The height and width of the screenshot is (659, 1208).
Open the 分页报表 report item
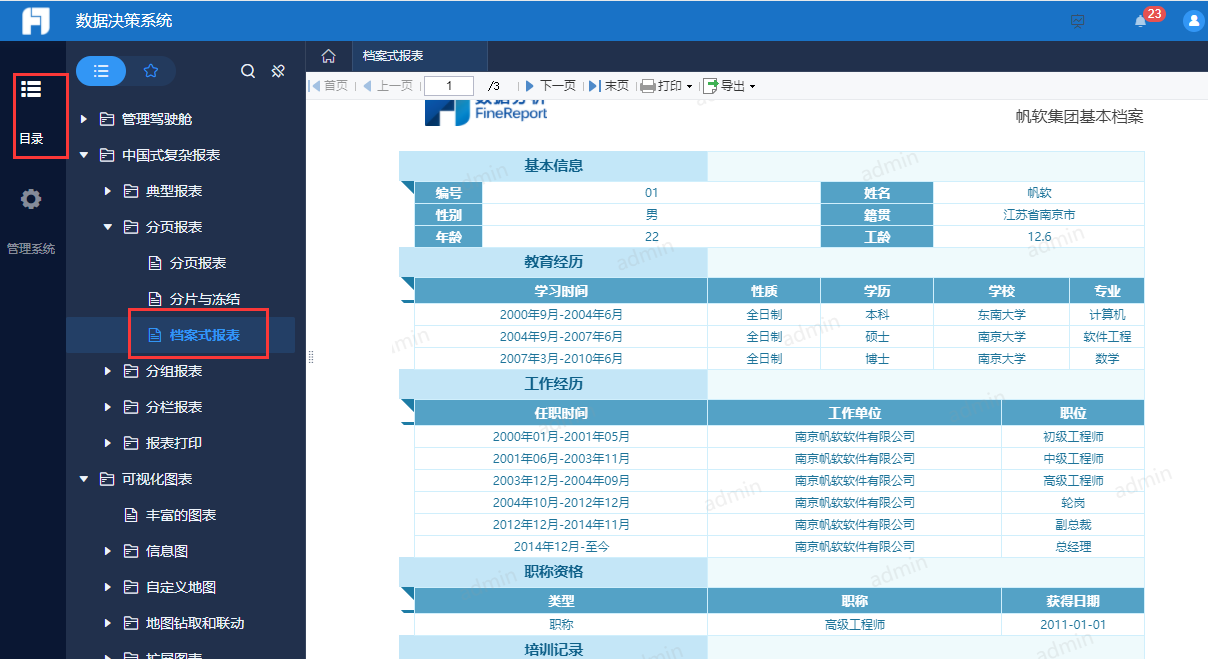point(198,263)
